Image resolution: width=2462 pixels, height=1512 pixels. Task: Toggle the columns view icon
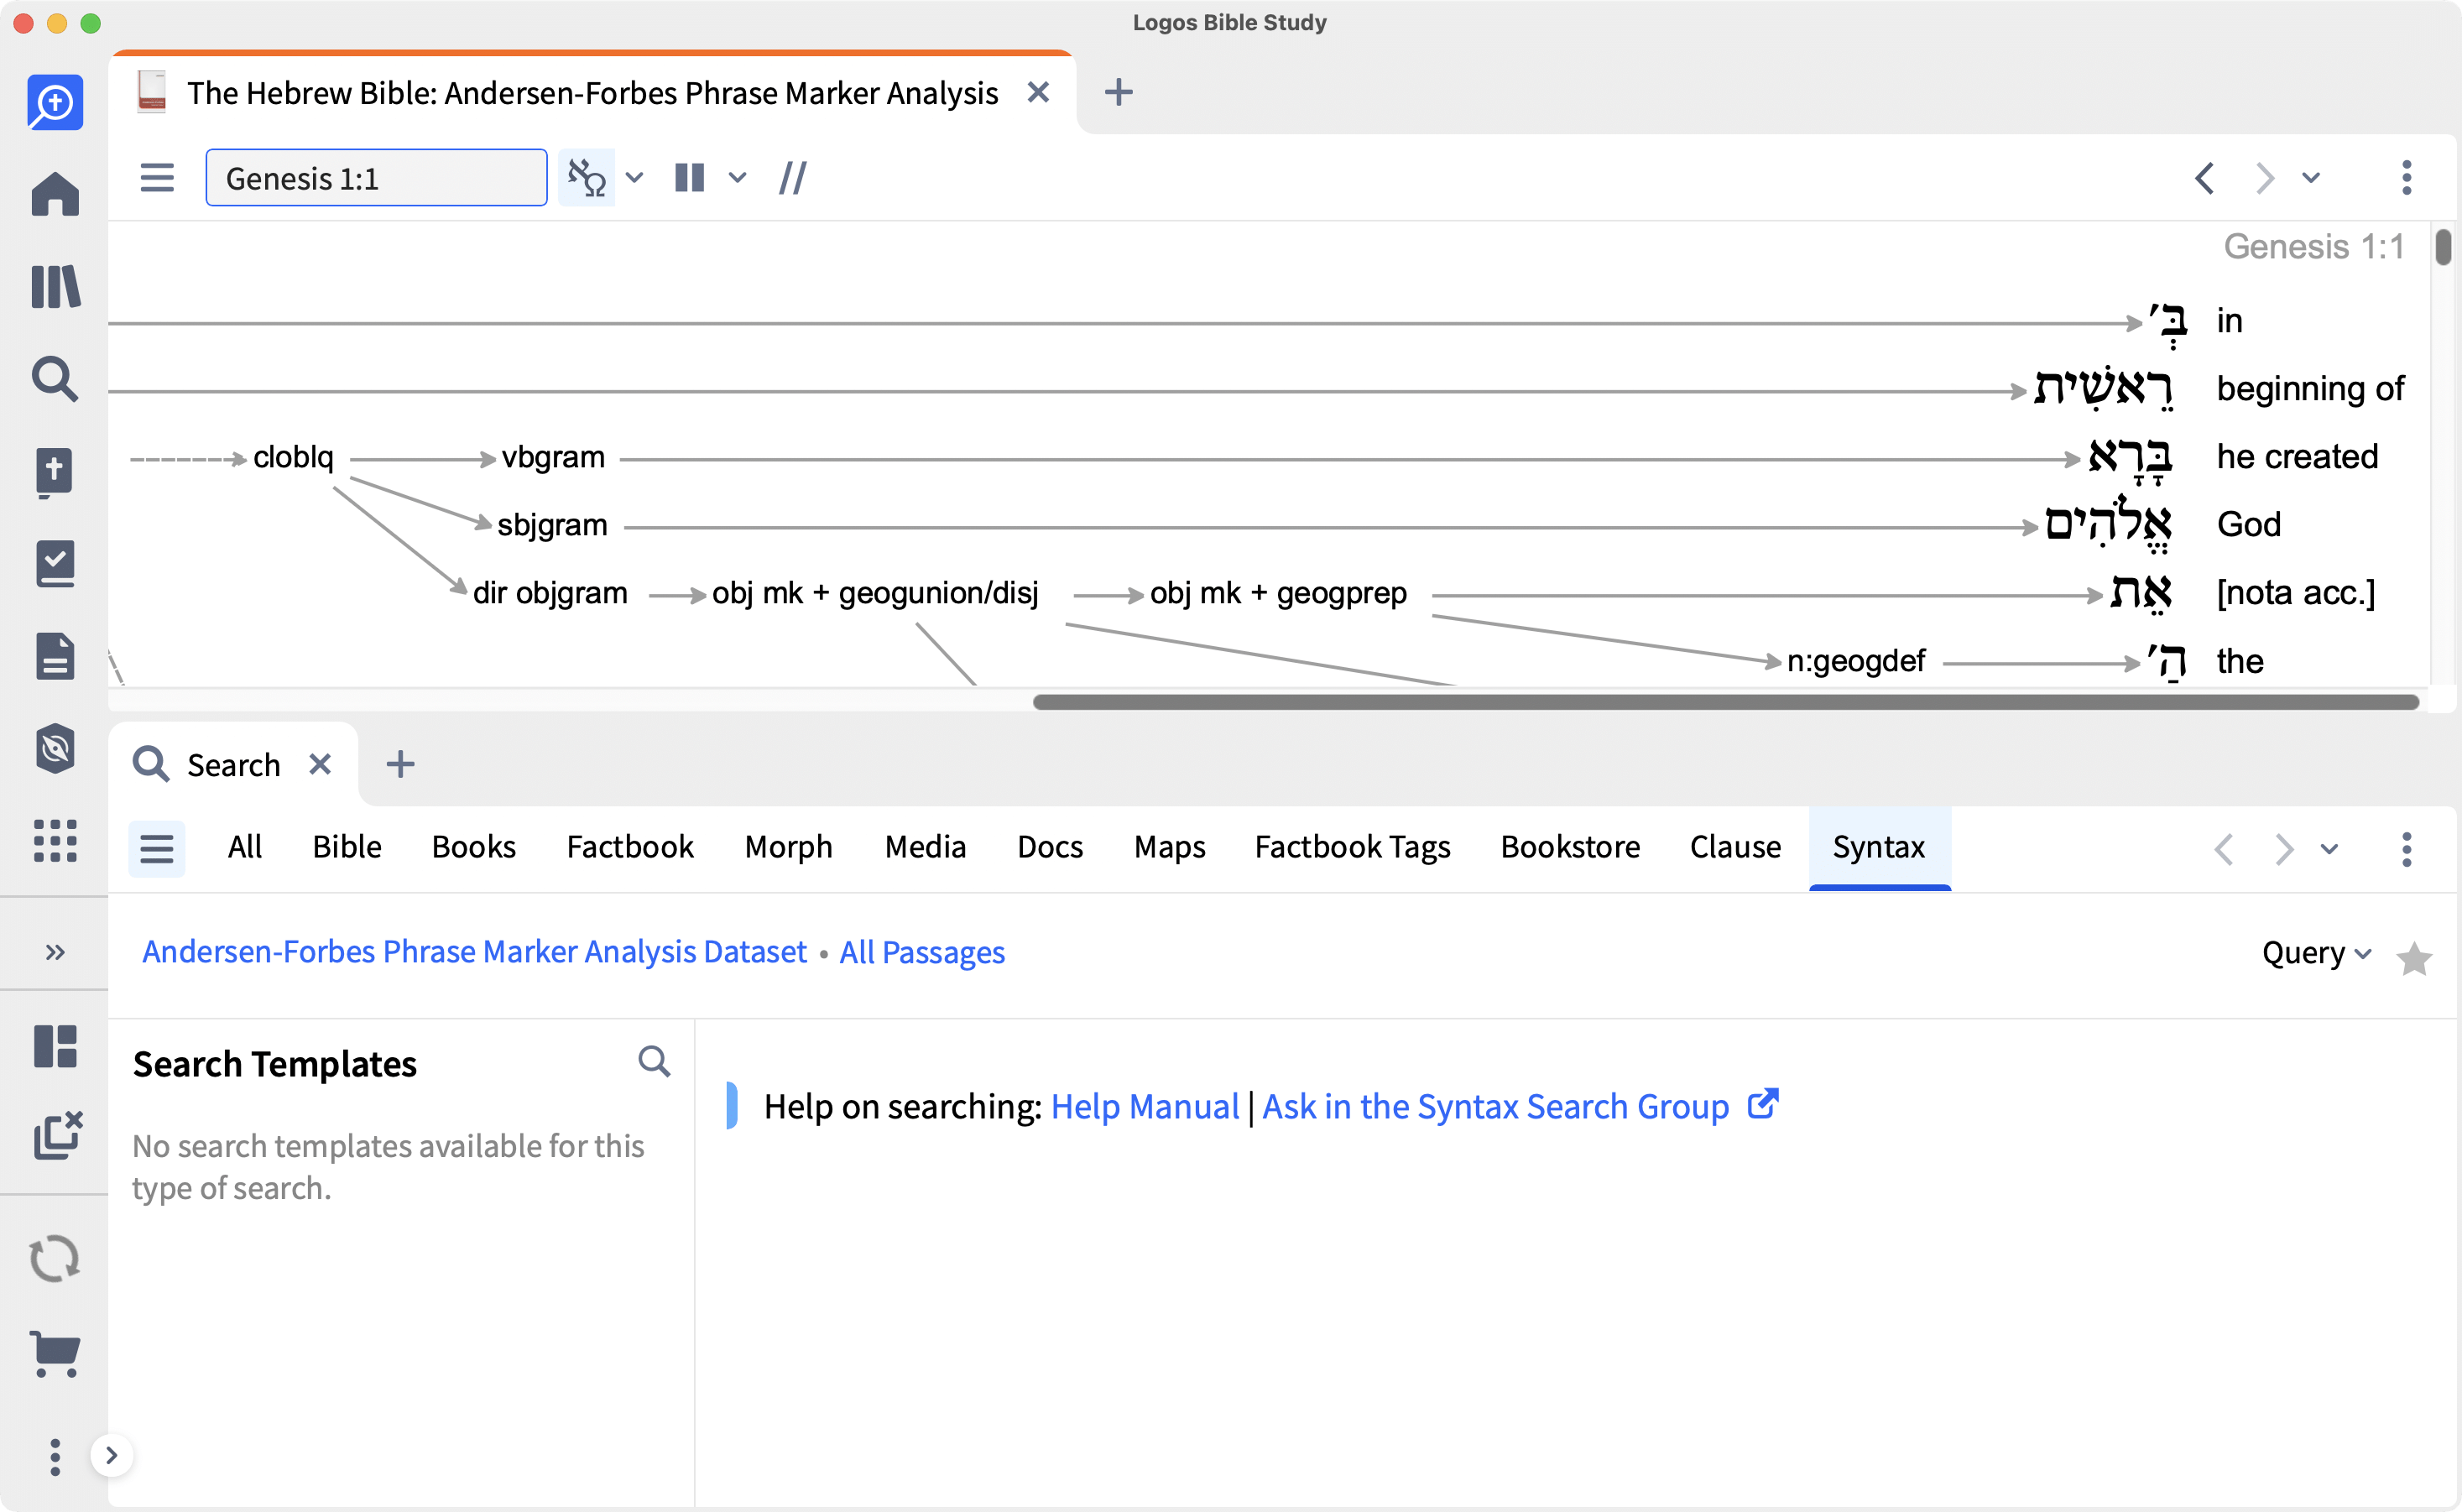(690, 178)
